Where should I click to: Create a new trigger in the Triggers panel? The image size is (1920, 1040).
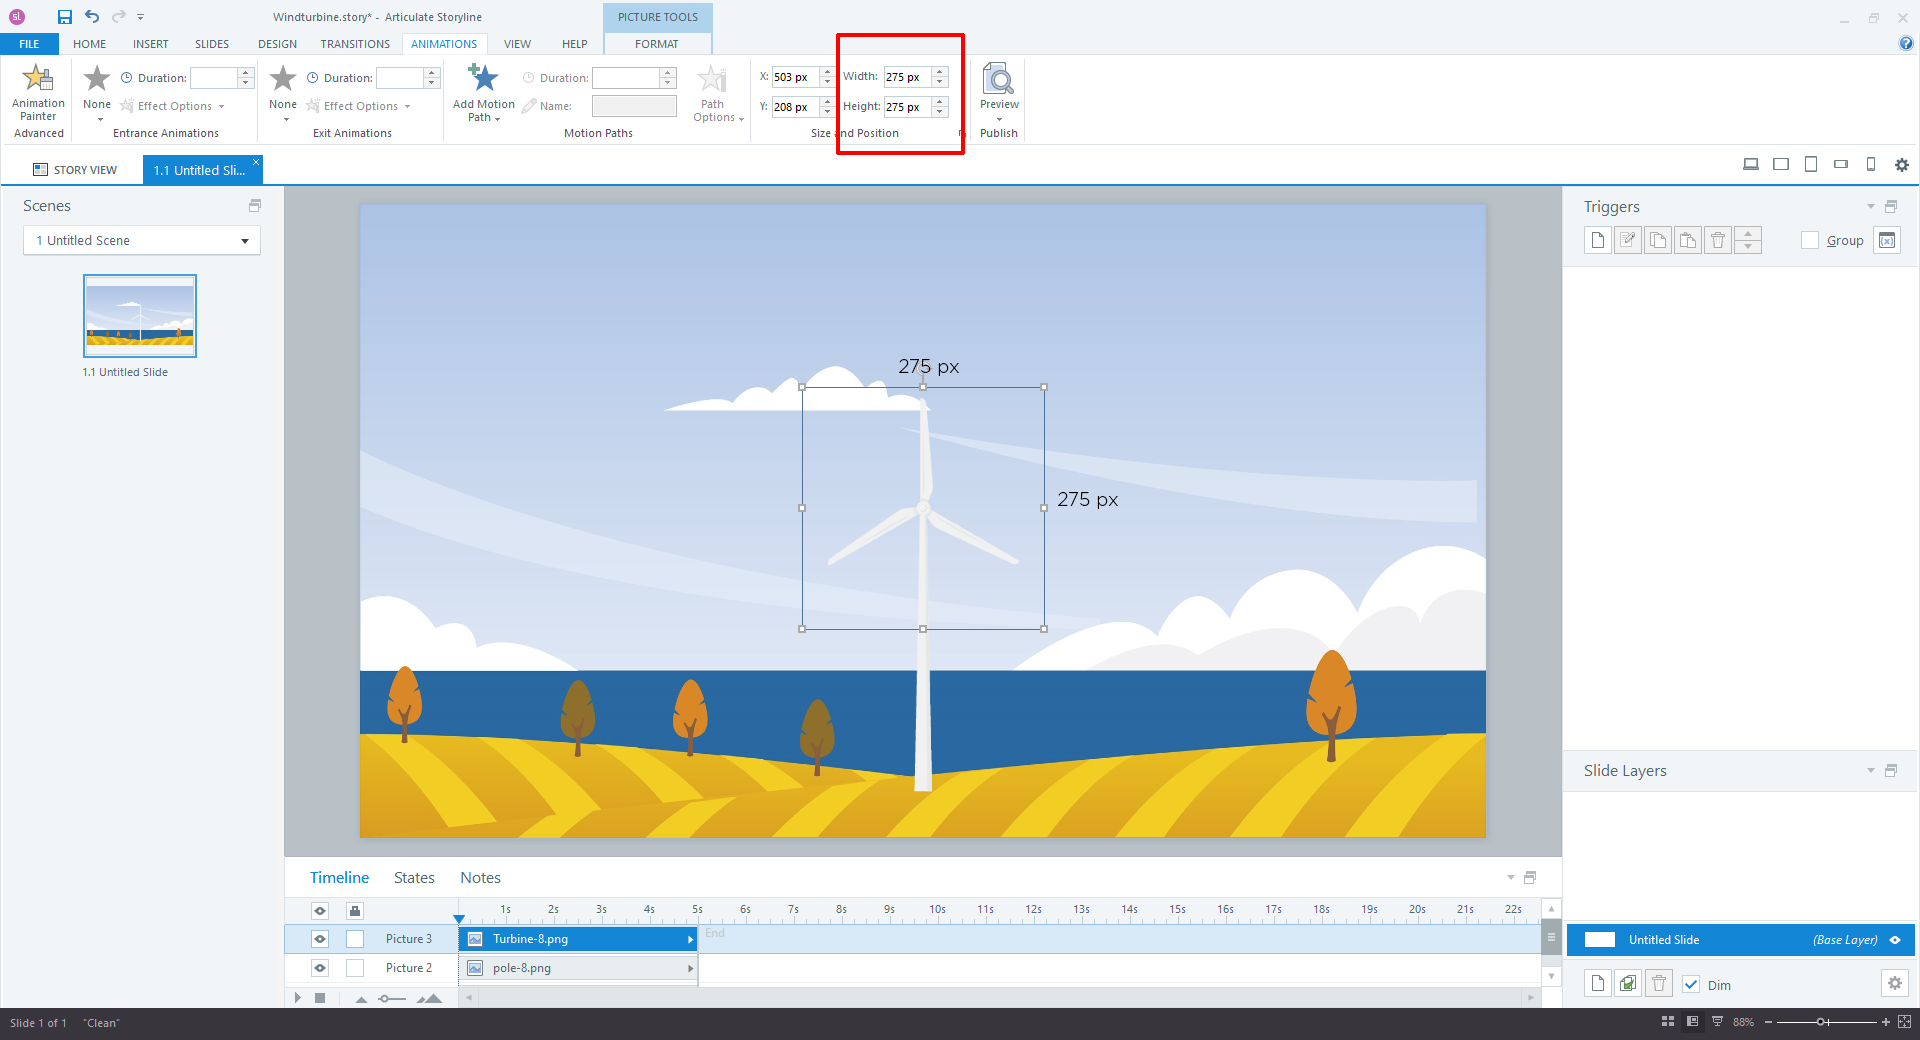(x=1597, y=240)
